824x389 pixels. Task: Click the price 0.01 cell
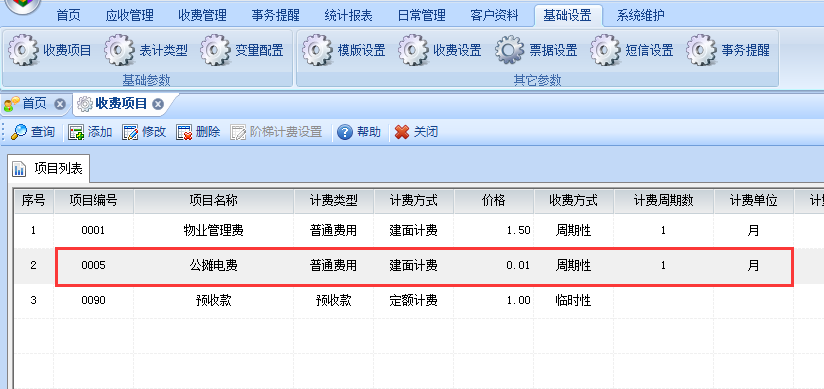coord(494,265)
